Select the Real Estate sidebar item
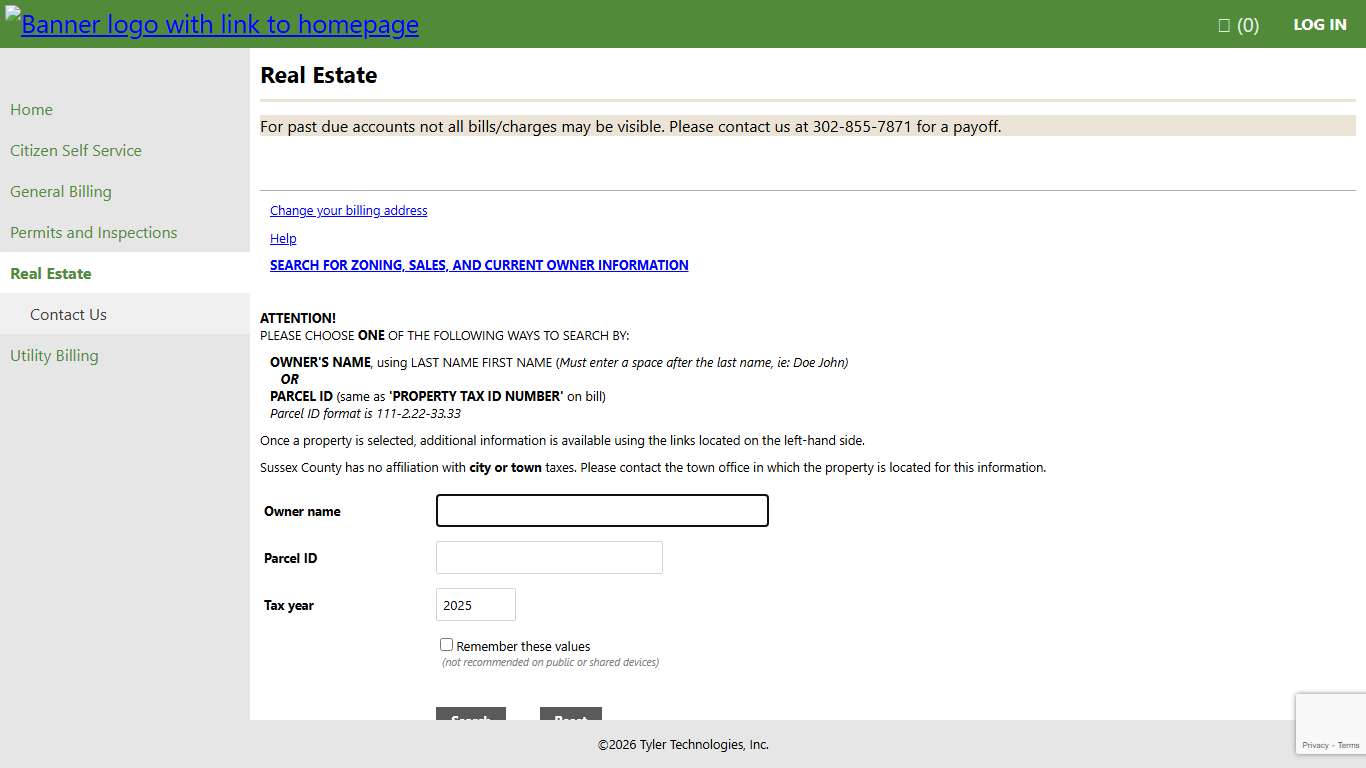 pos(51,274)
